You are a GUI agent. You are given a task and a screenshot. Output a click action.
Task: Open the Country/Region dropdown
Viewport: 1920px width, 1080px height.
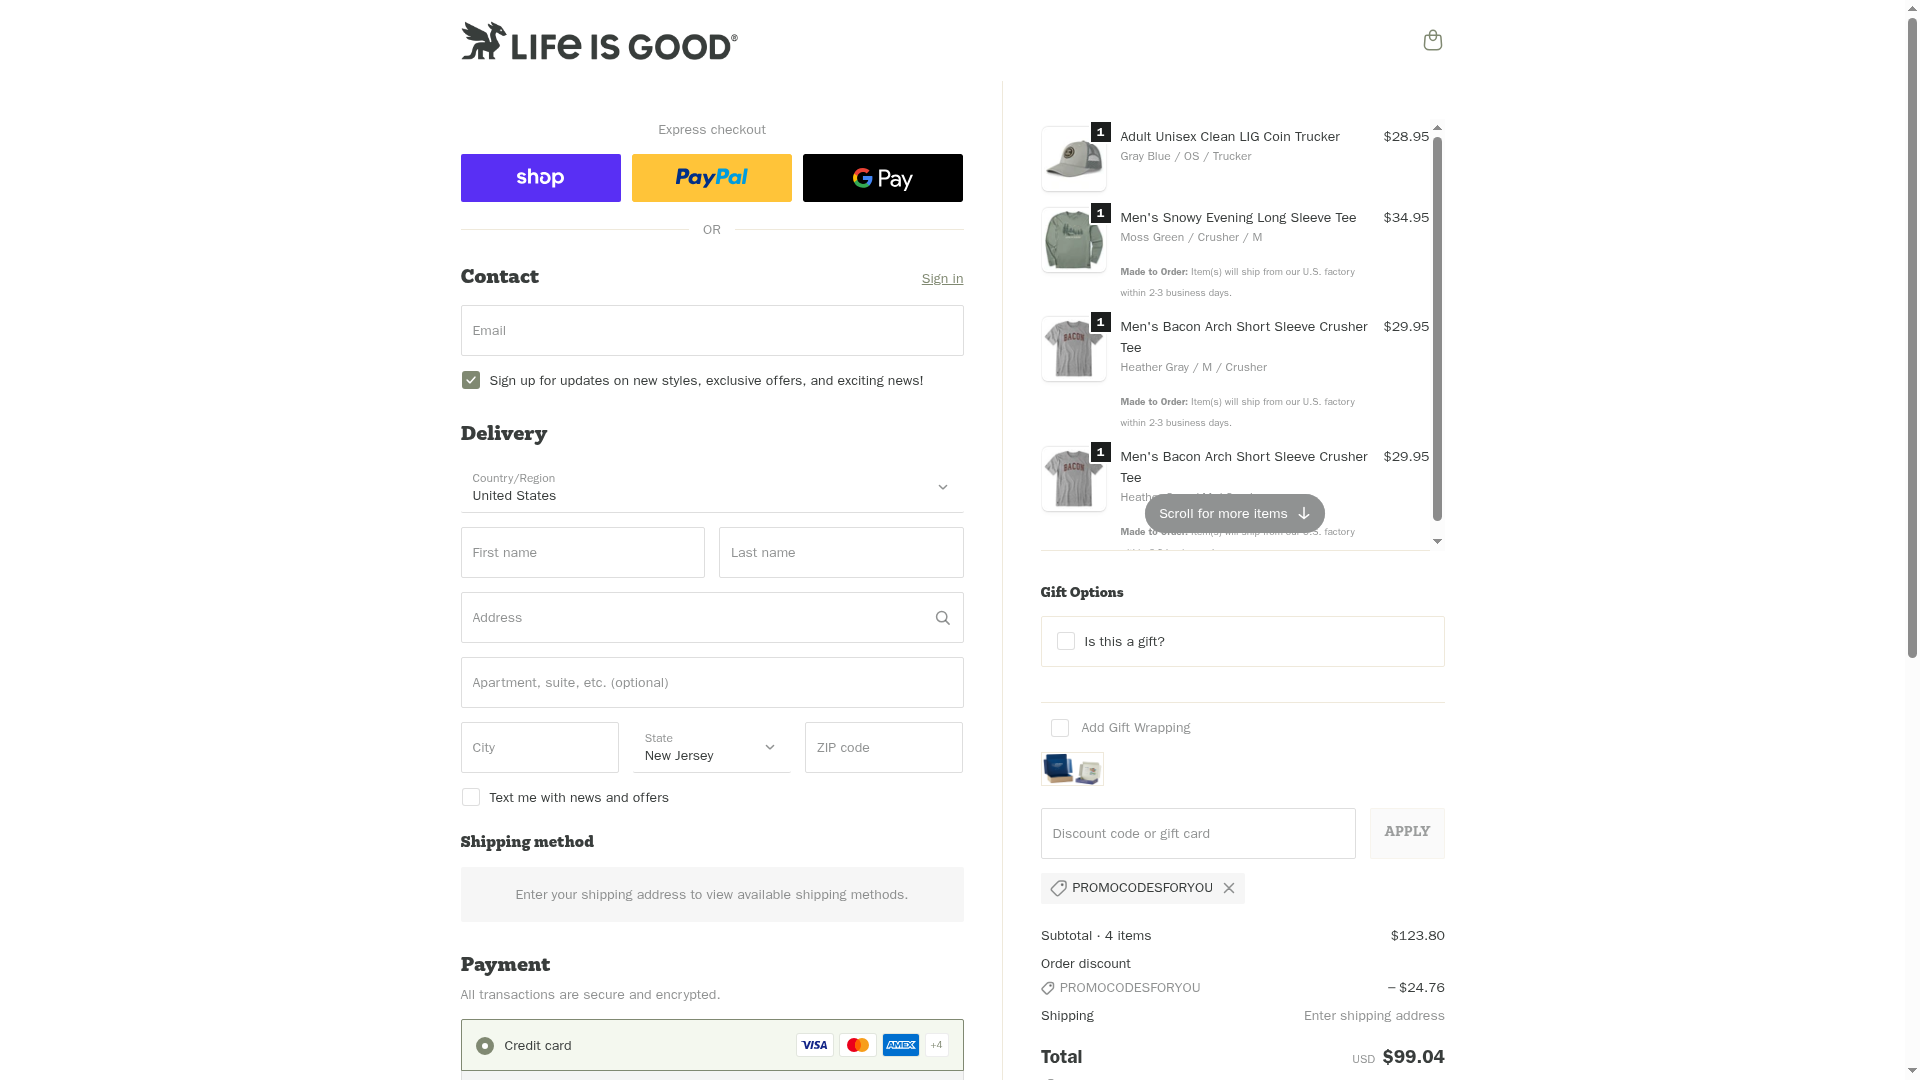[712, 488]
